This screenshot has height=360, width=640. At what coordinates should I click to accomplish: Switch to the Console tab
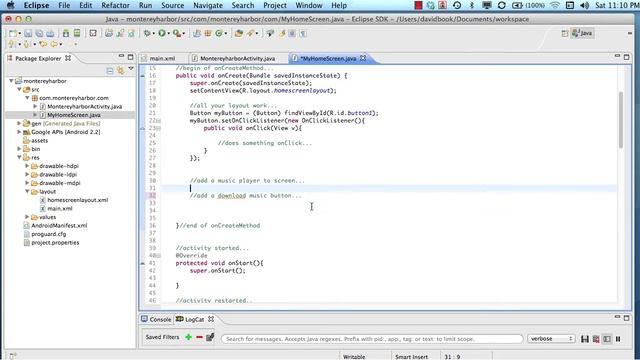[156, 319]
